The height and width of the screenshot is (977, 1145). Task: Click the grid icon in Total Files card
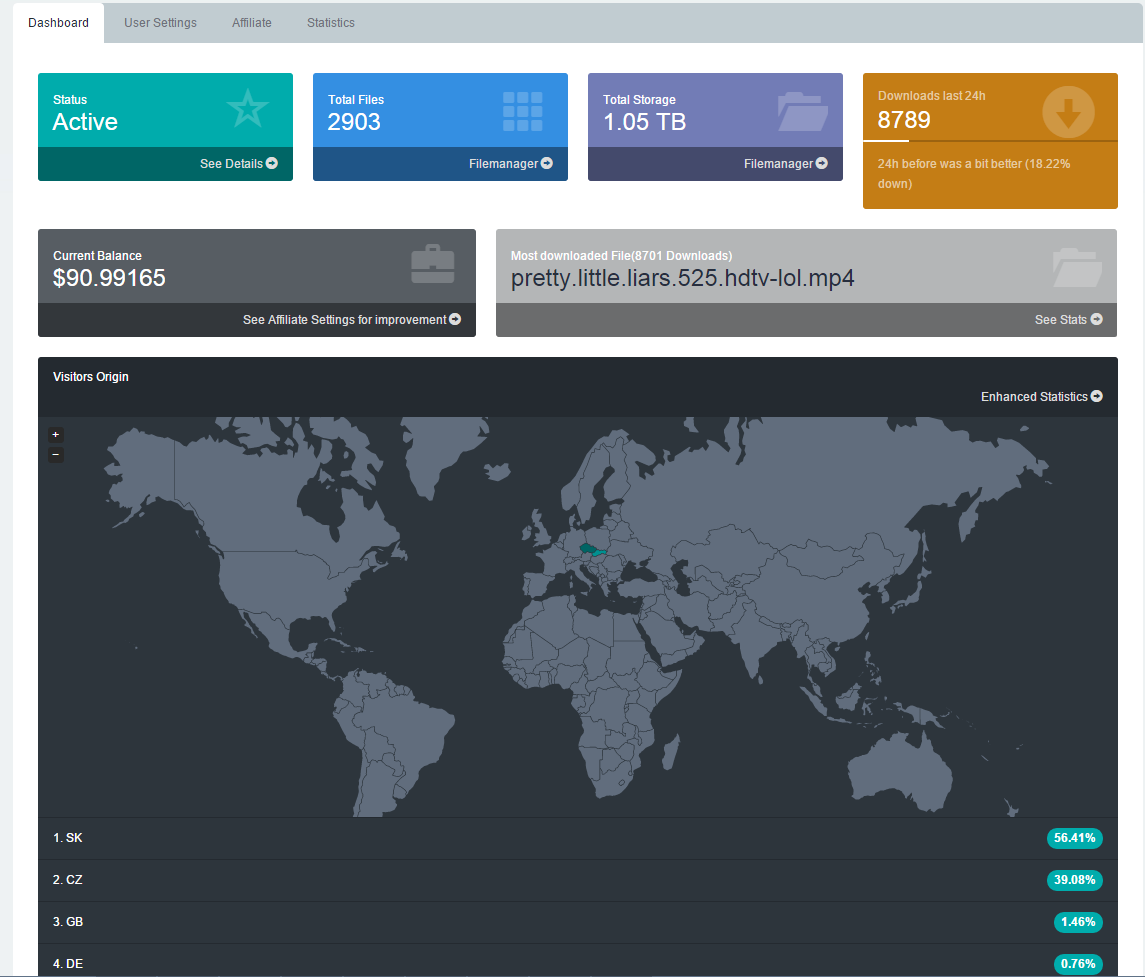click(x=523, y=112)
